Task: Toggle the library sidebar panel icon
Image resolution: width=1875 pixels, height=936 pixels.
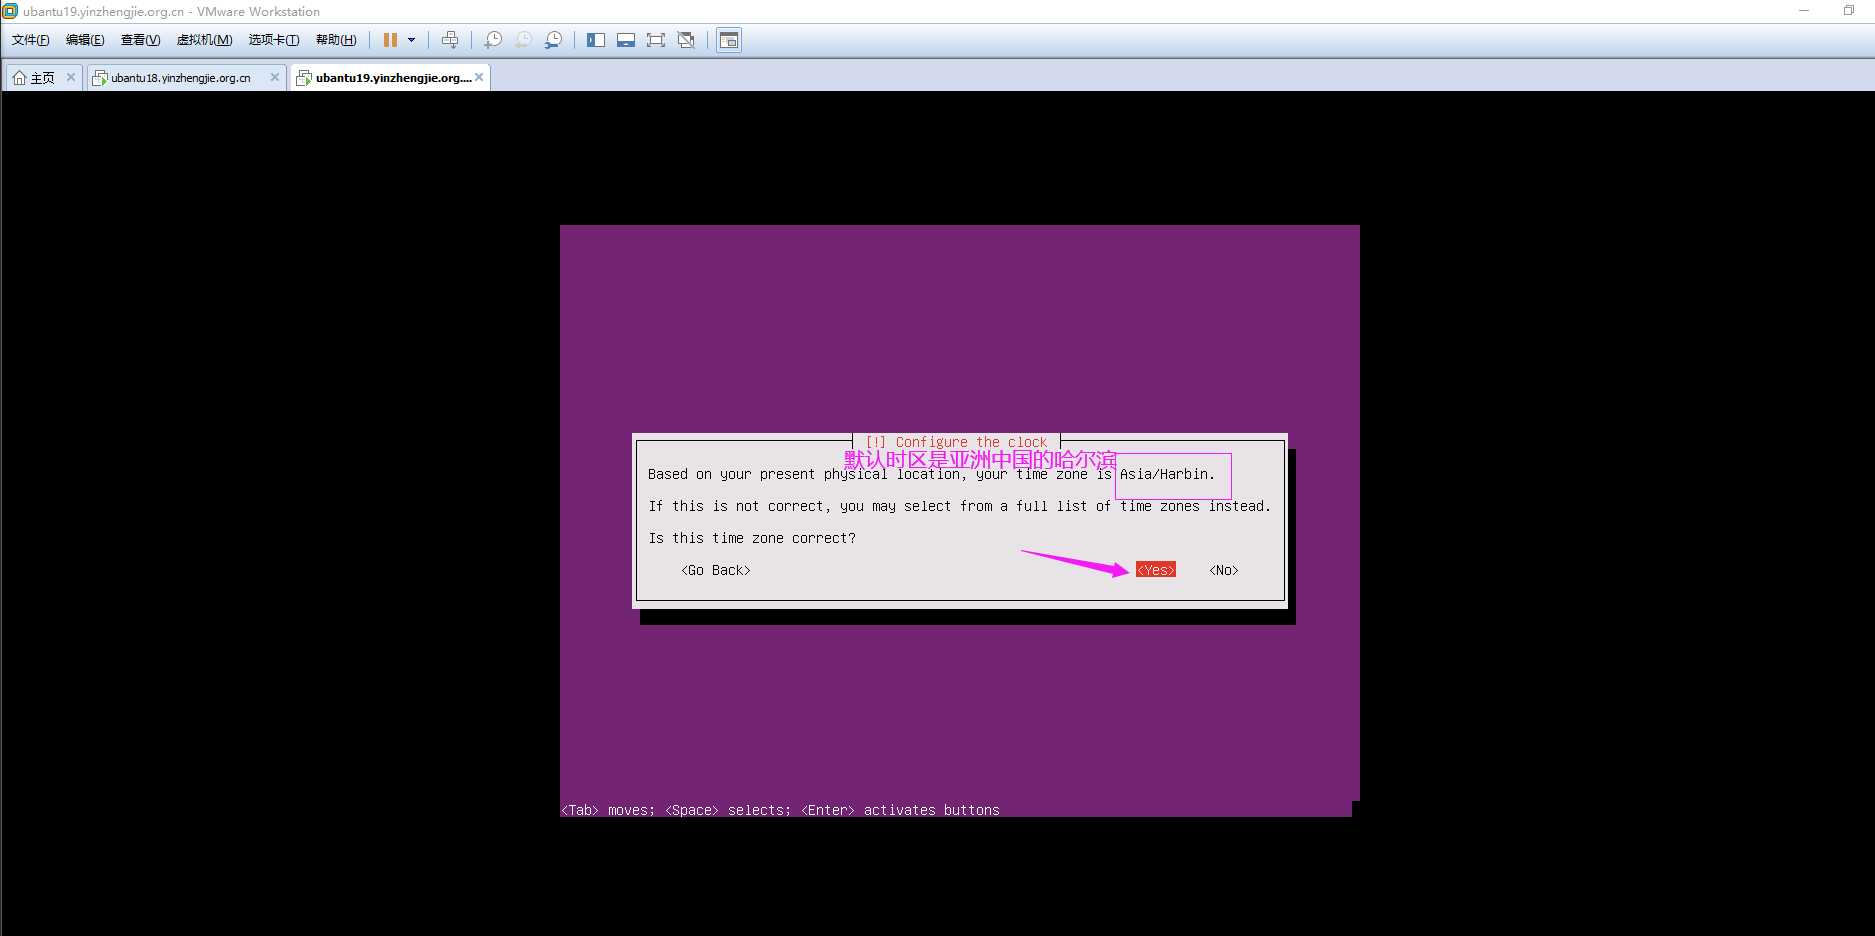Action: click(596, 40)
